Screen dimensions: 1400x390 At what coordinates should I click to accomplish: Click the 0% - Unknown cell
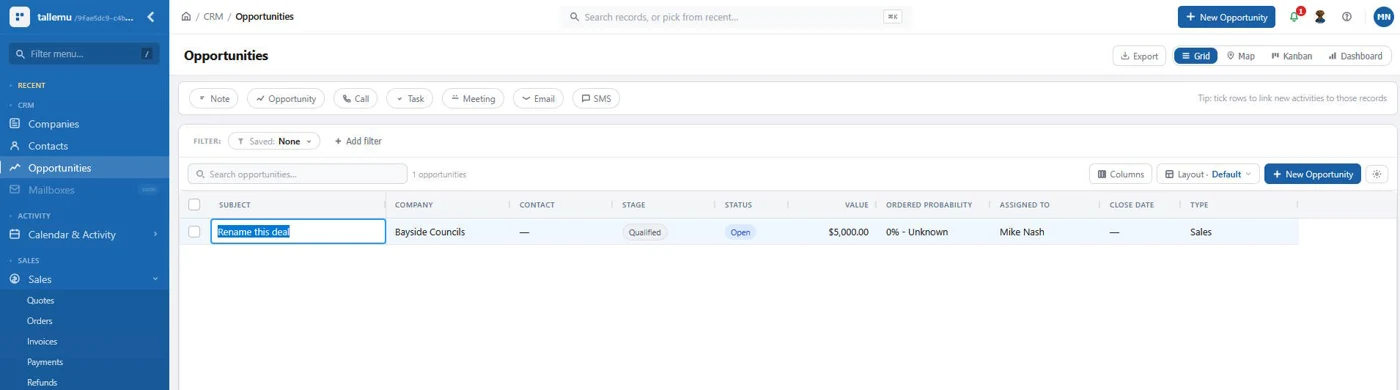pos(917,232)
